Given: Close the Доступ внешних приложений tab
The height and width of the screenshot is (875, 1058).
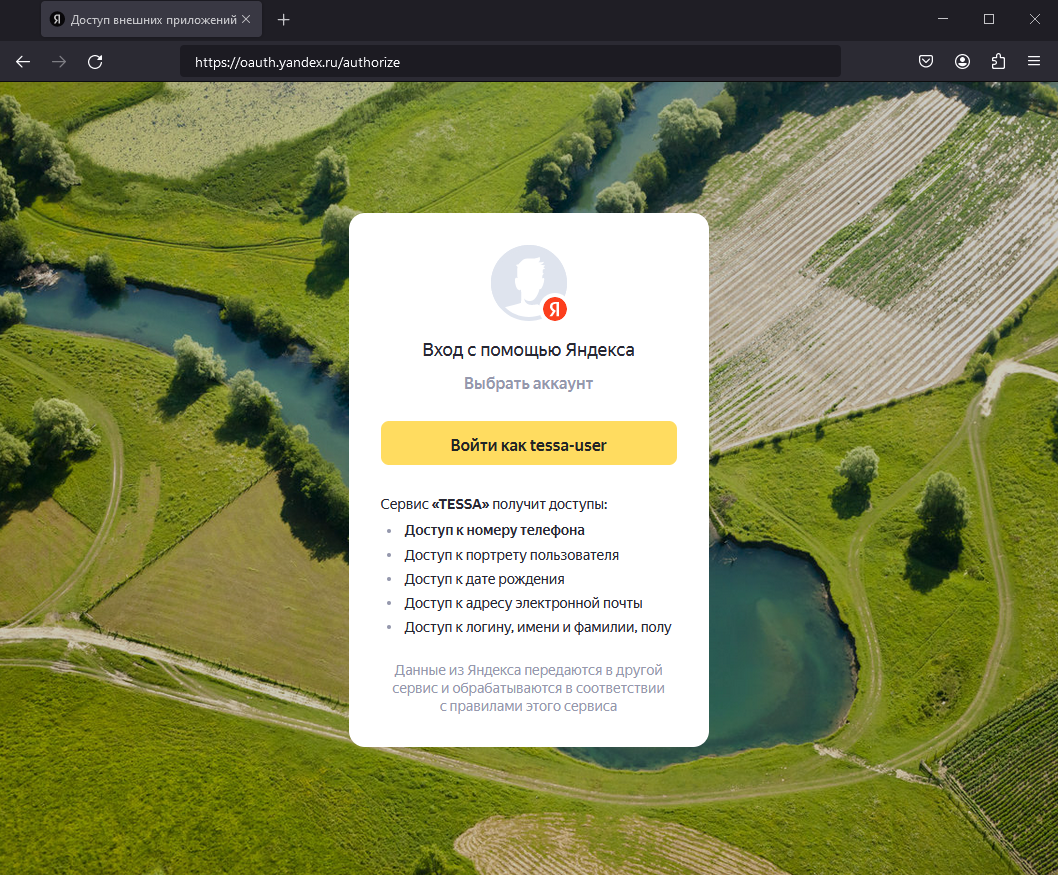Looking at the screenshot, I should [246, 20].
